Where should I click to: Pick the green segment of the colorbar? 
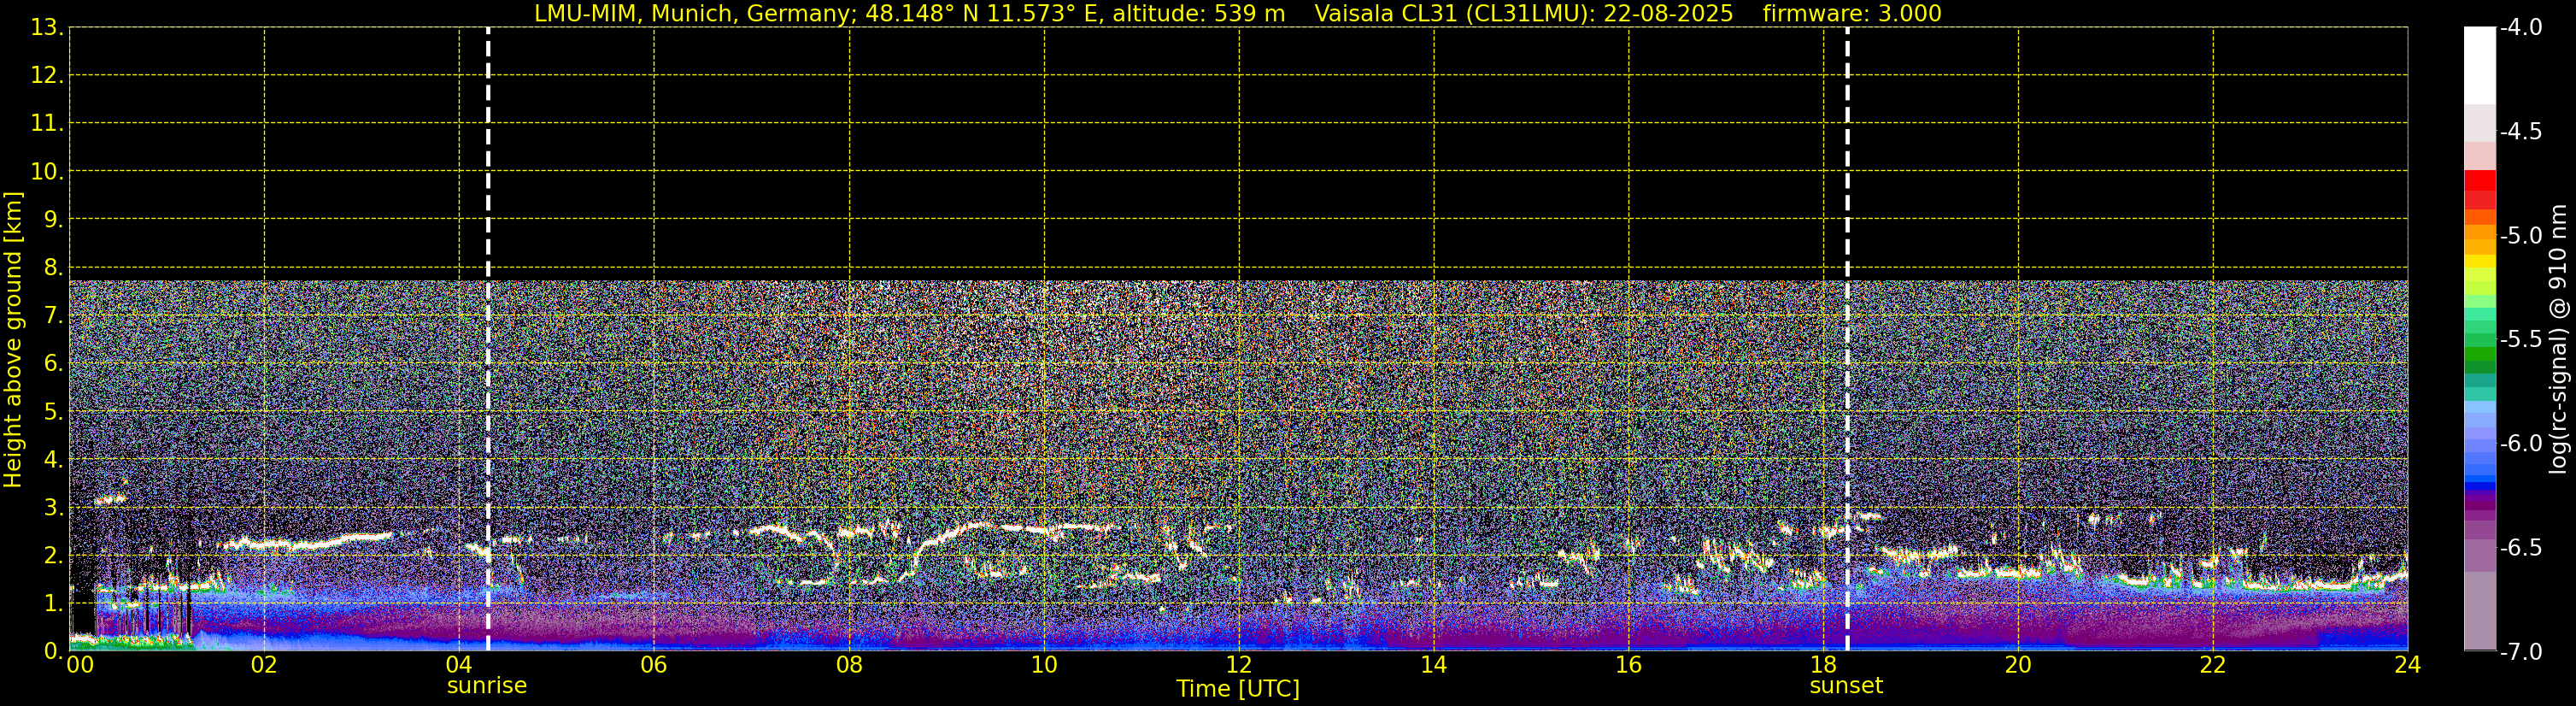coord(2479,355)
